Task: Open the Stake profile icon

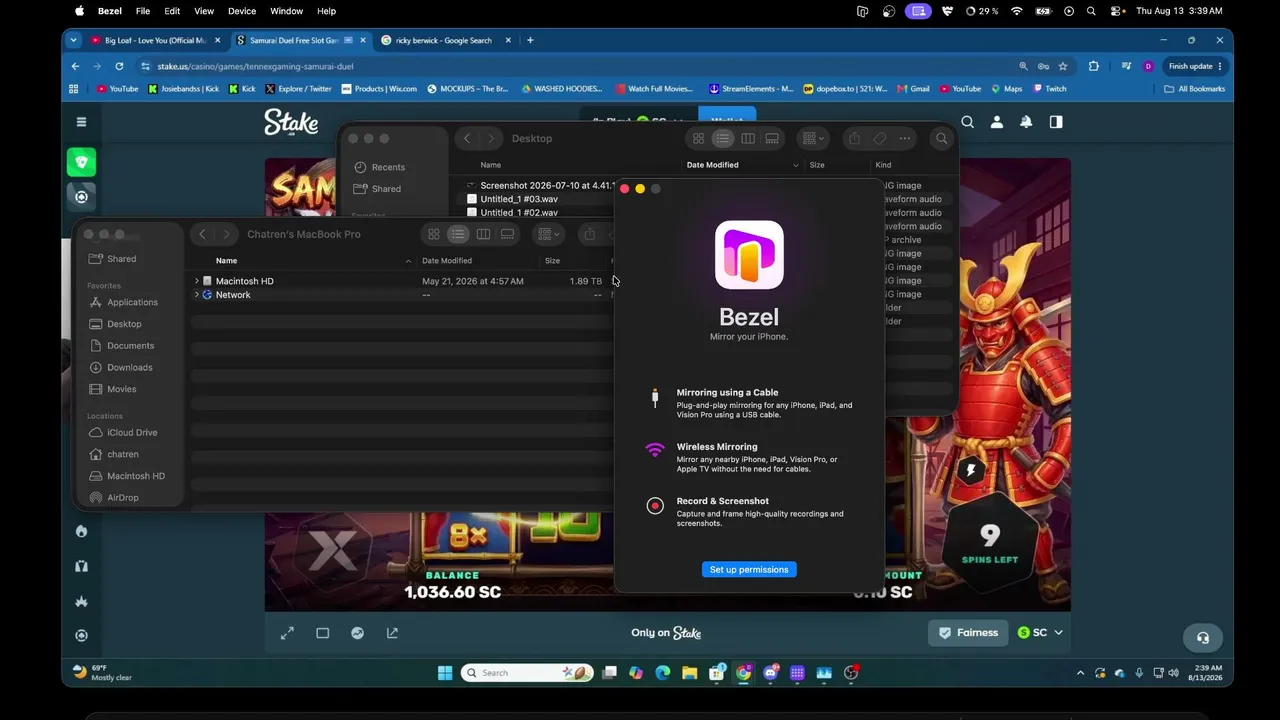Action: (996, 122)
